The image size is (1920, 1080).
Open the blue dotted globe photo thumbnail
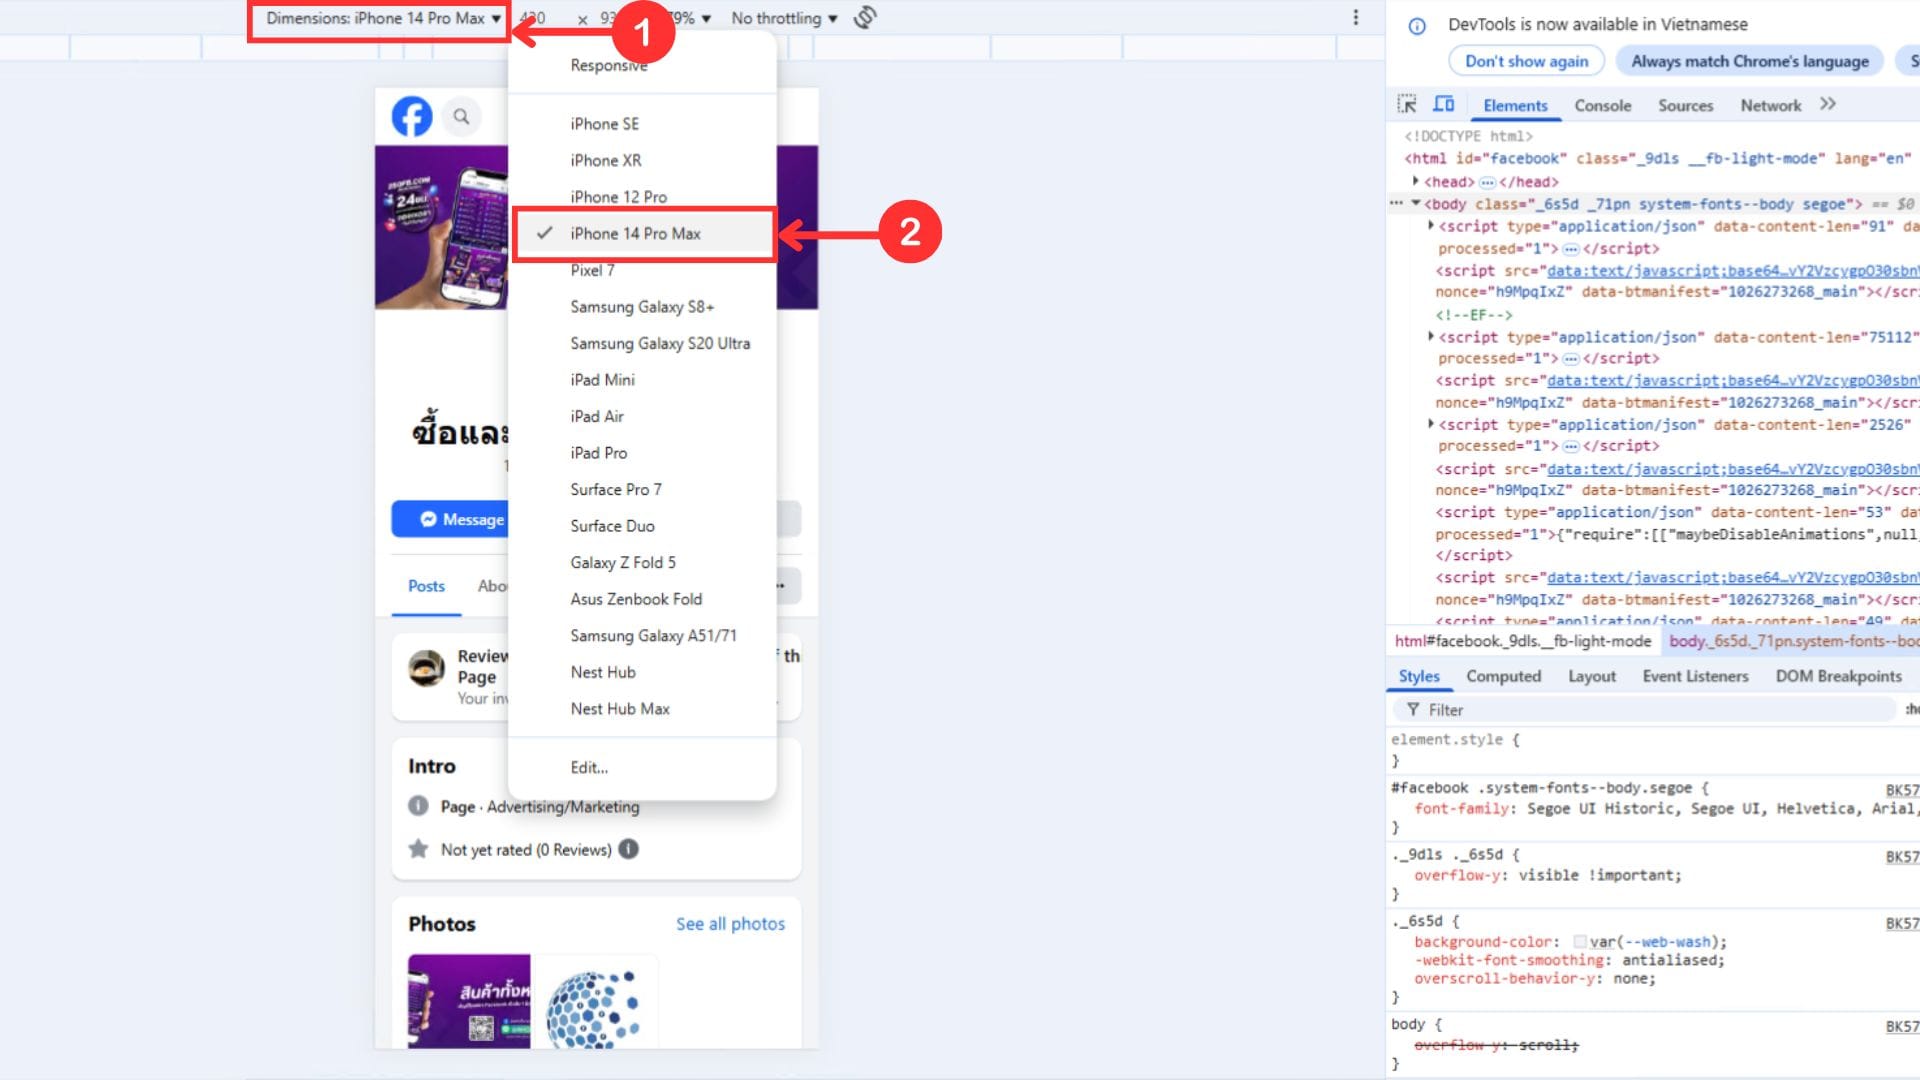595,1001
